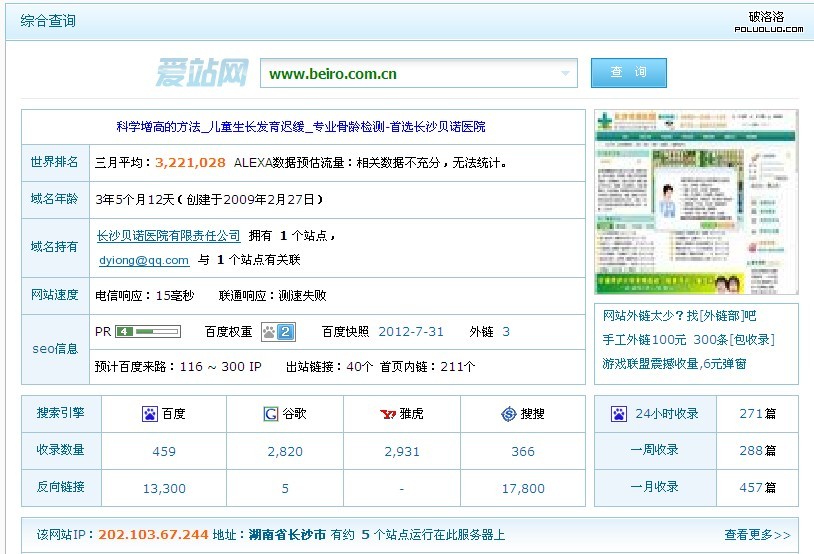814x554 pixels.
Task: Click the dyiong@qq.com email link
Action: pyautogui.click(x=144, y=260)
